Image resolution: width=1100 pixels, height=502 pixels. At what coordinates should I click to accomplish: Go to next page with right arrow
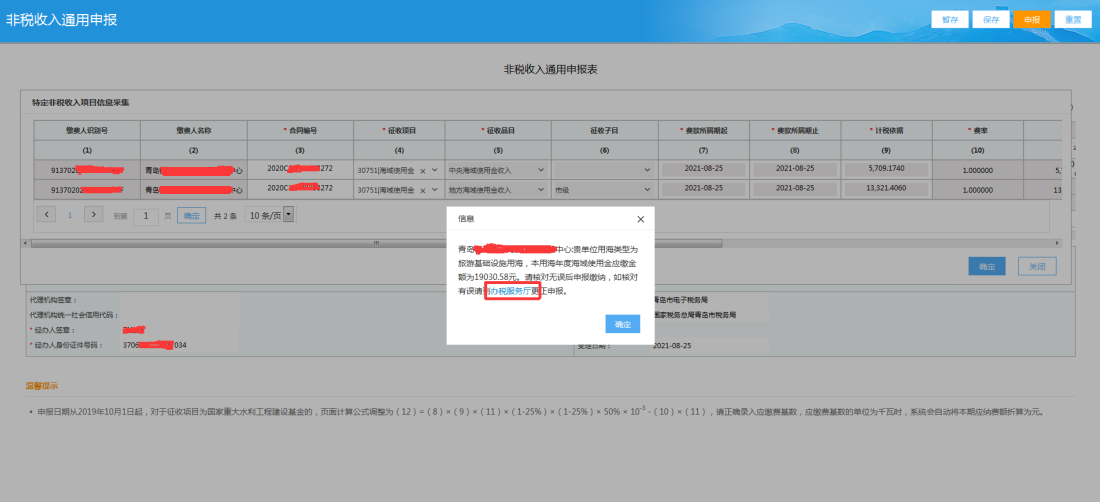93,214
